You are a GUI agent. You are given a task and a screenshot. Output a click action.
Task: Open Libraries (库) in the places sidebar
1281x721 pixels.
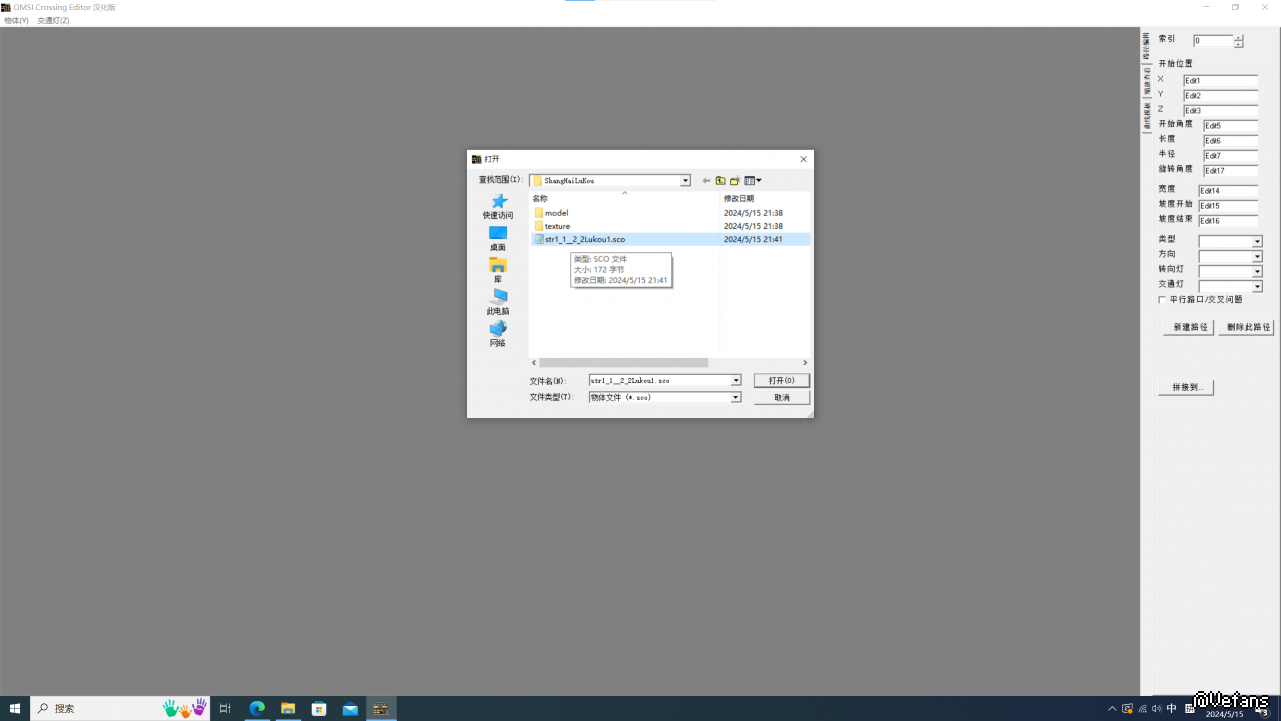(498, 266)
